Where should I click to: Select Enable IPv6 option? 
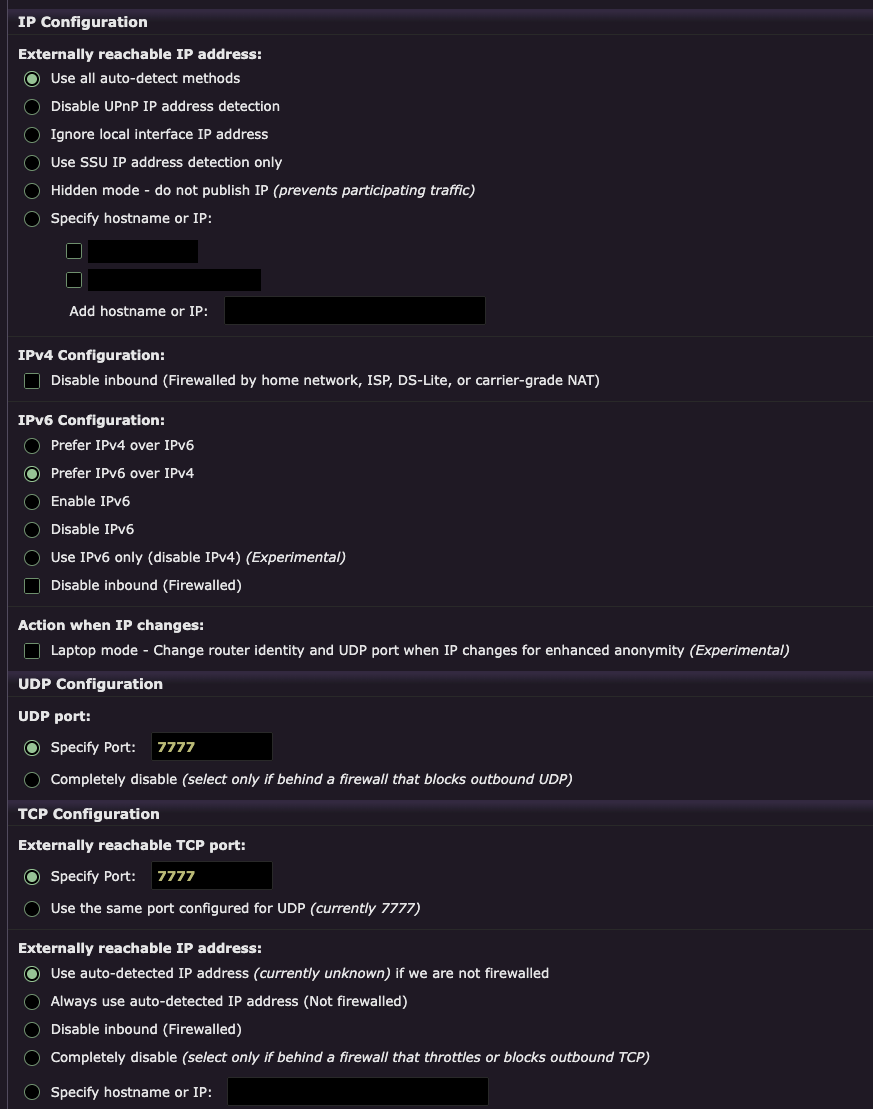[32, 501]
